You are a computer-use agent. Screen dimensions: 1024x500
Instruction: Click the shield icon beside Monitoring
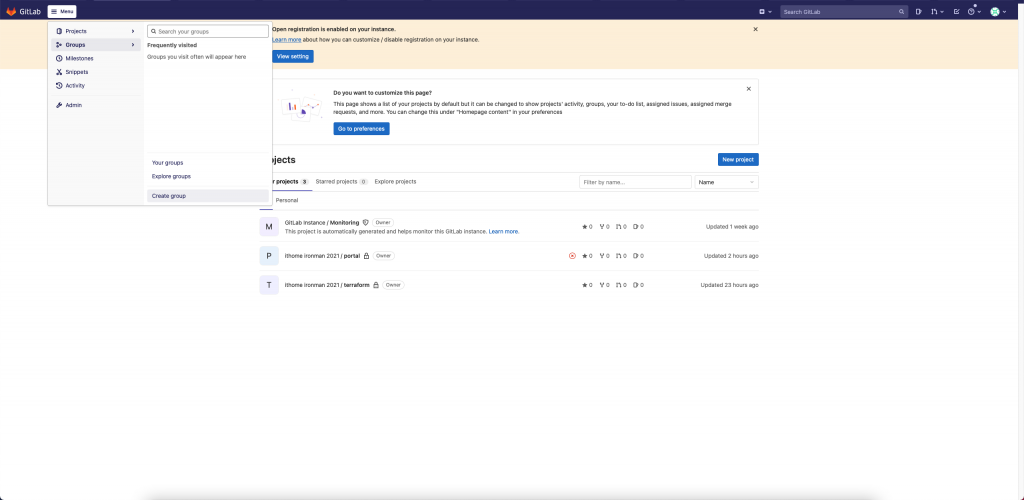click(x=366, y=223)
